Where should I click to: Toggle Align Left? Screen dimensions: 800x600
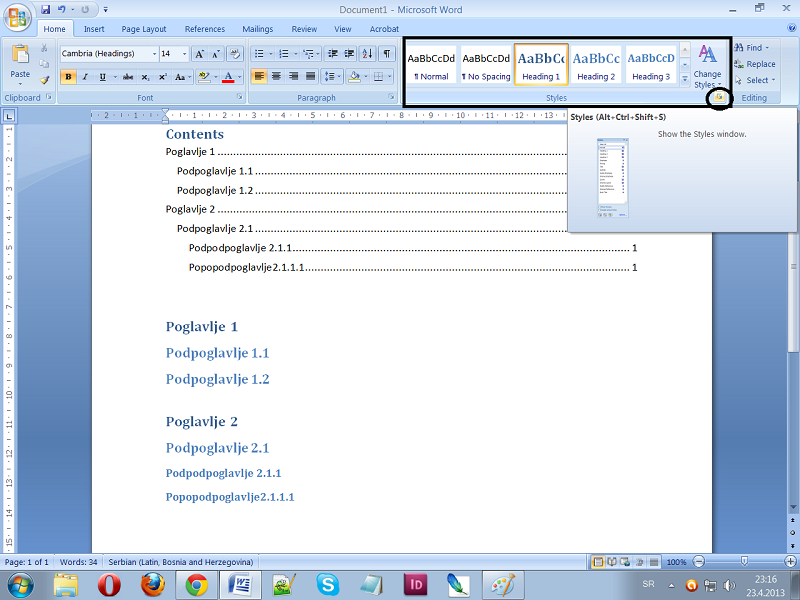(x=259, y=77)
